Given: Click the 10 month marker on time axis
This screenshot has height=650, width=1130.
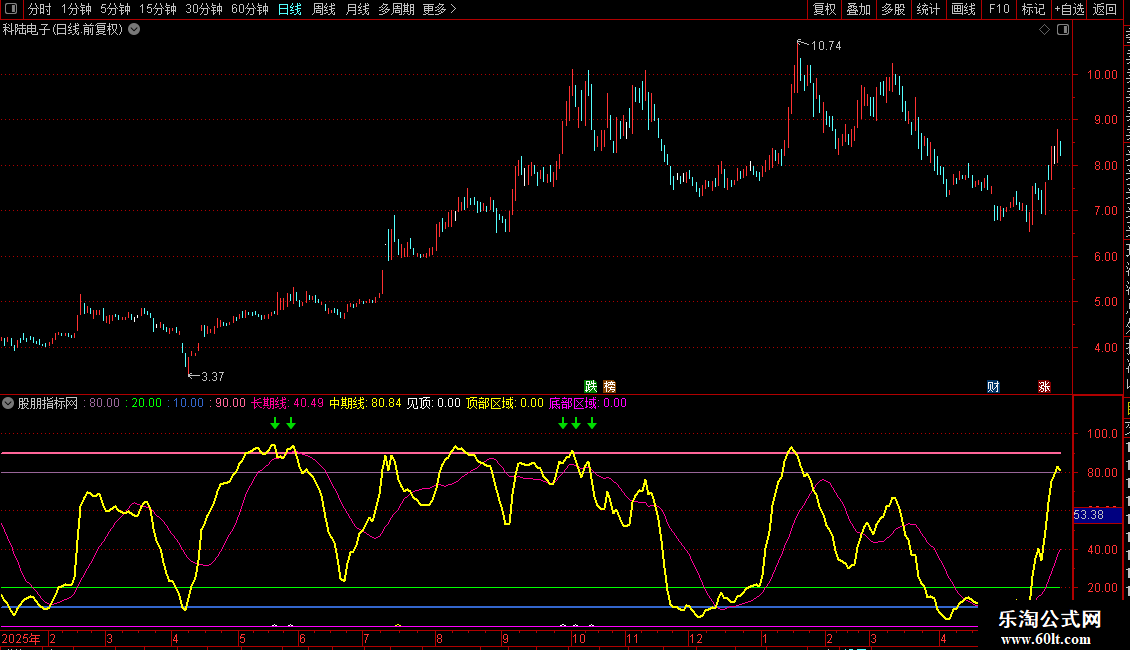Looking at the screenshot, I should (578, 638).
